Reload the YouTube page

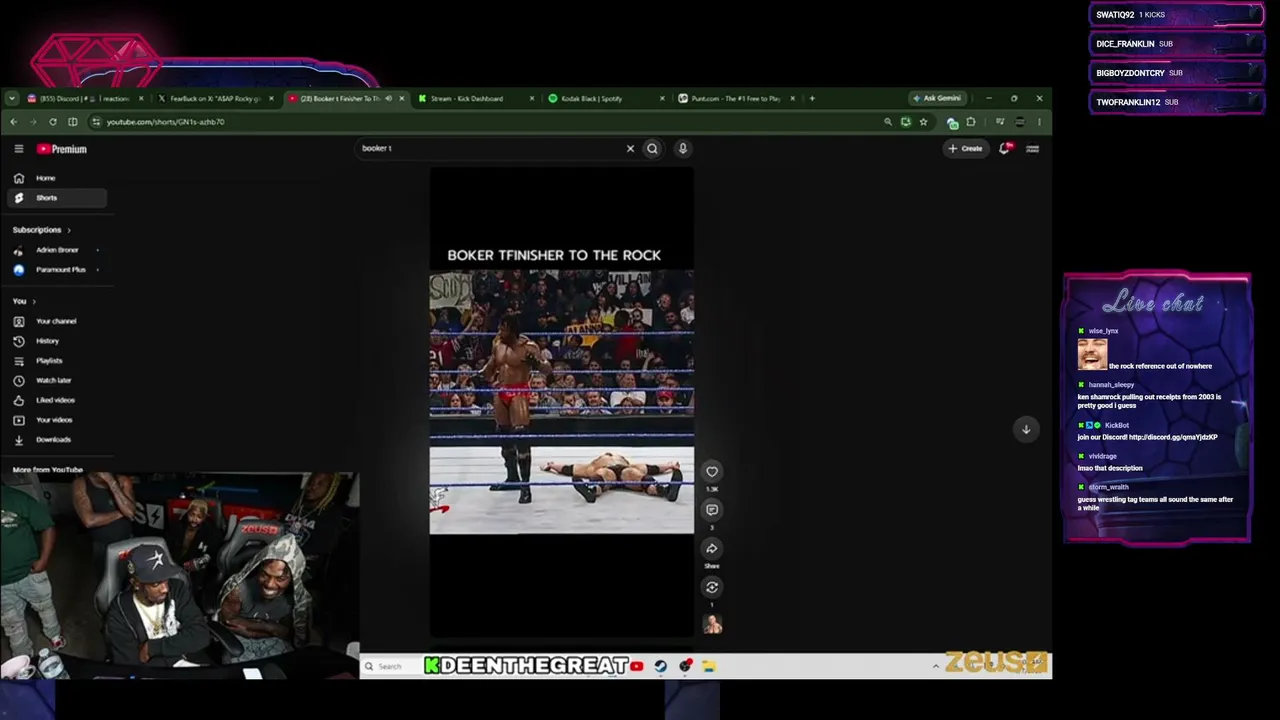coord(53,122)
